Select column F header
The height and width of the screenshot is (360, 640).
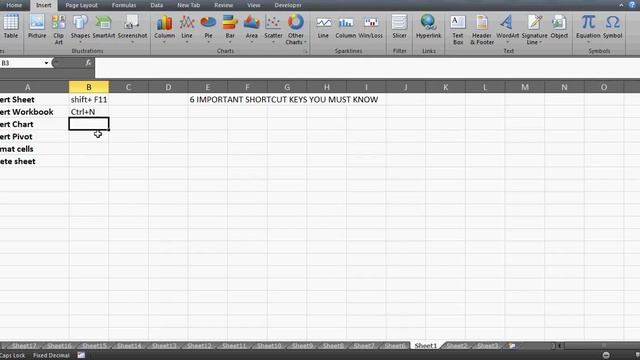(247, 87)
